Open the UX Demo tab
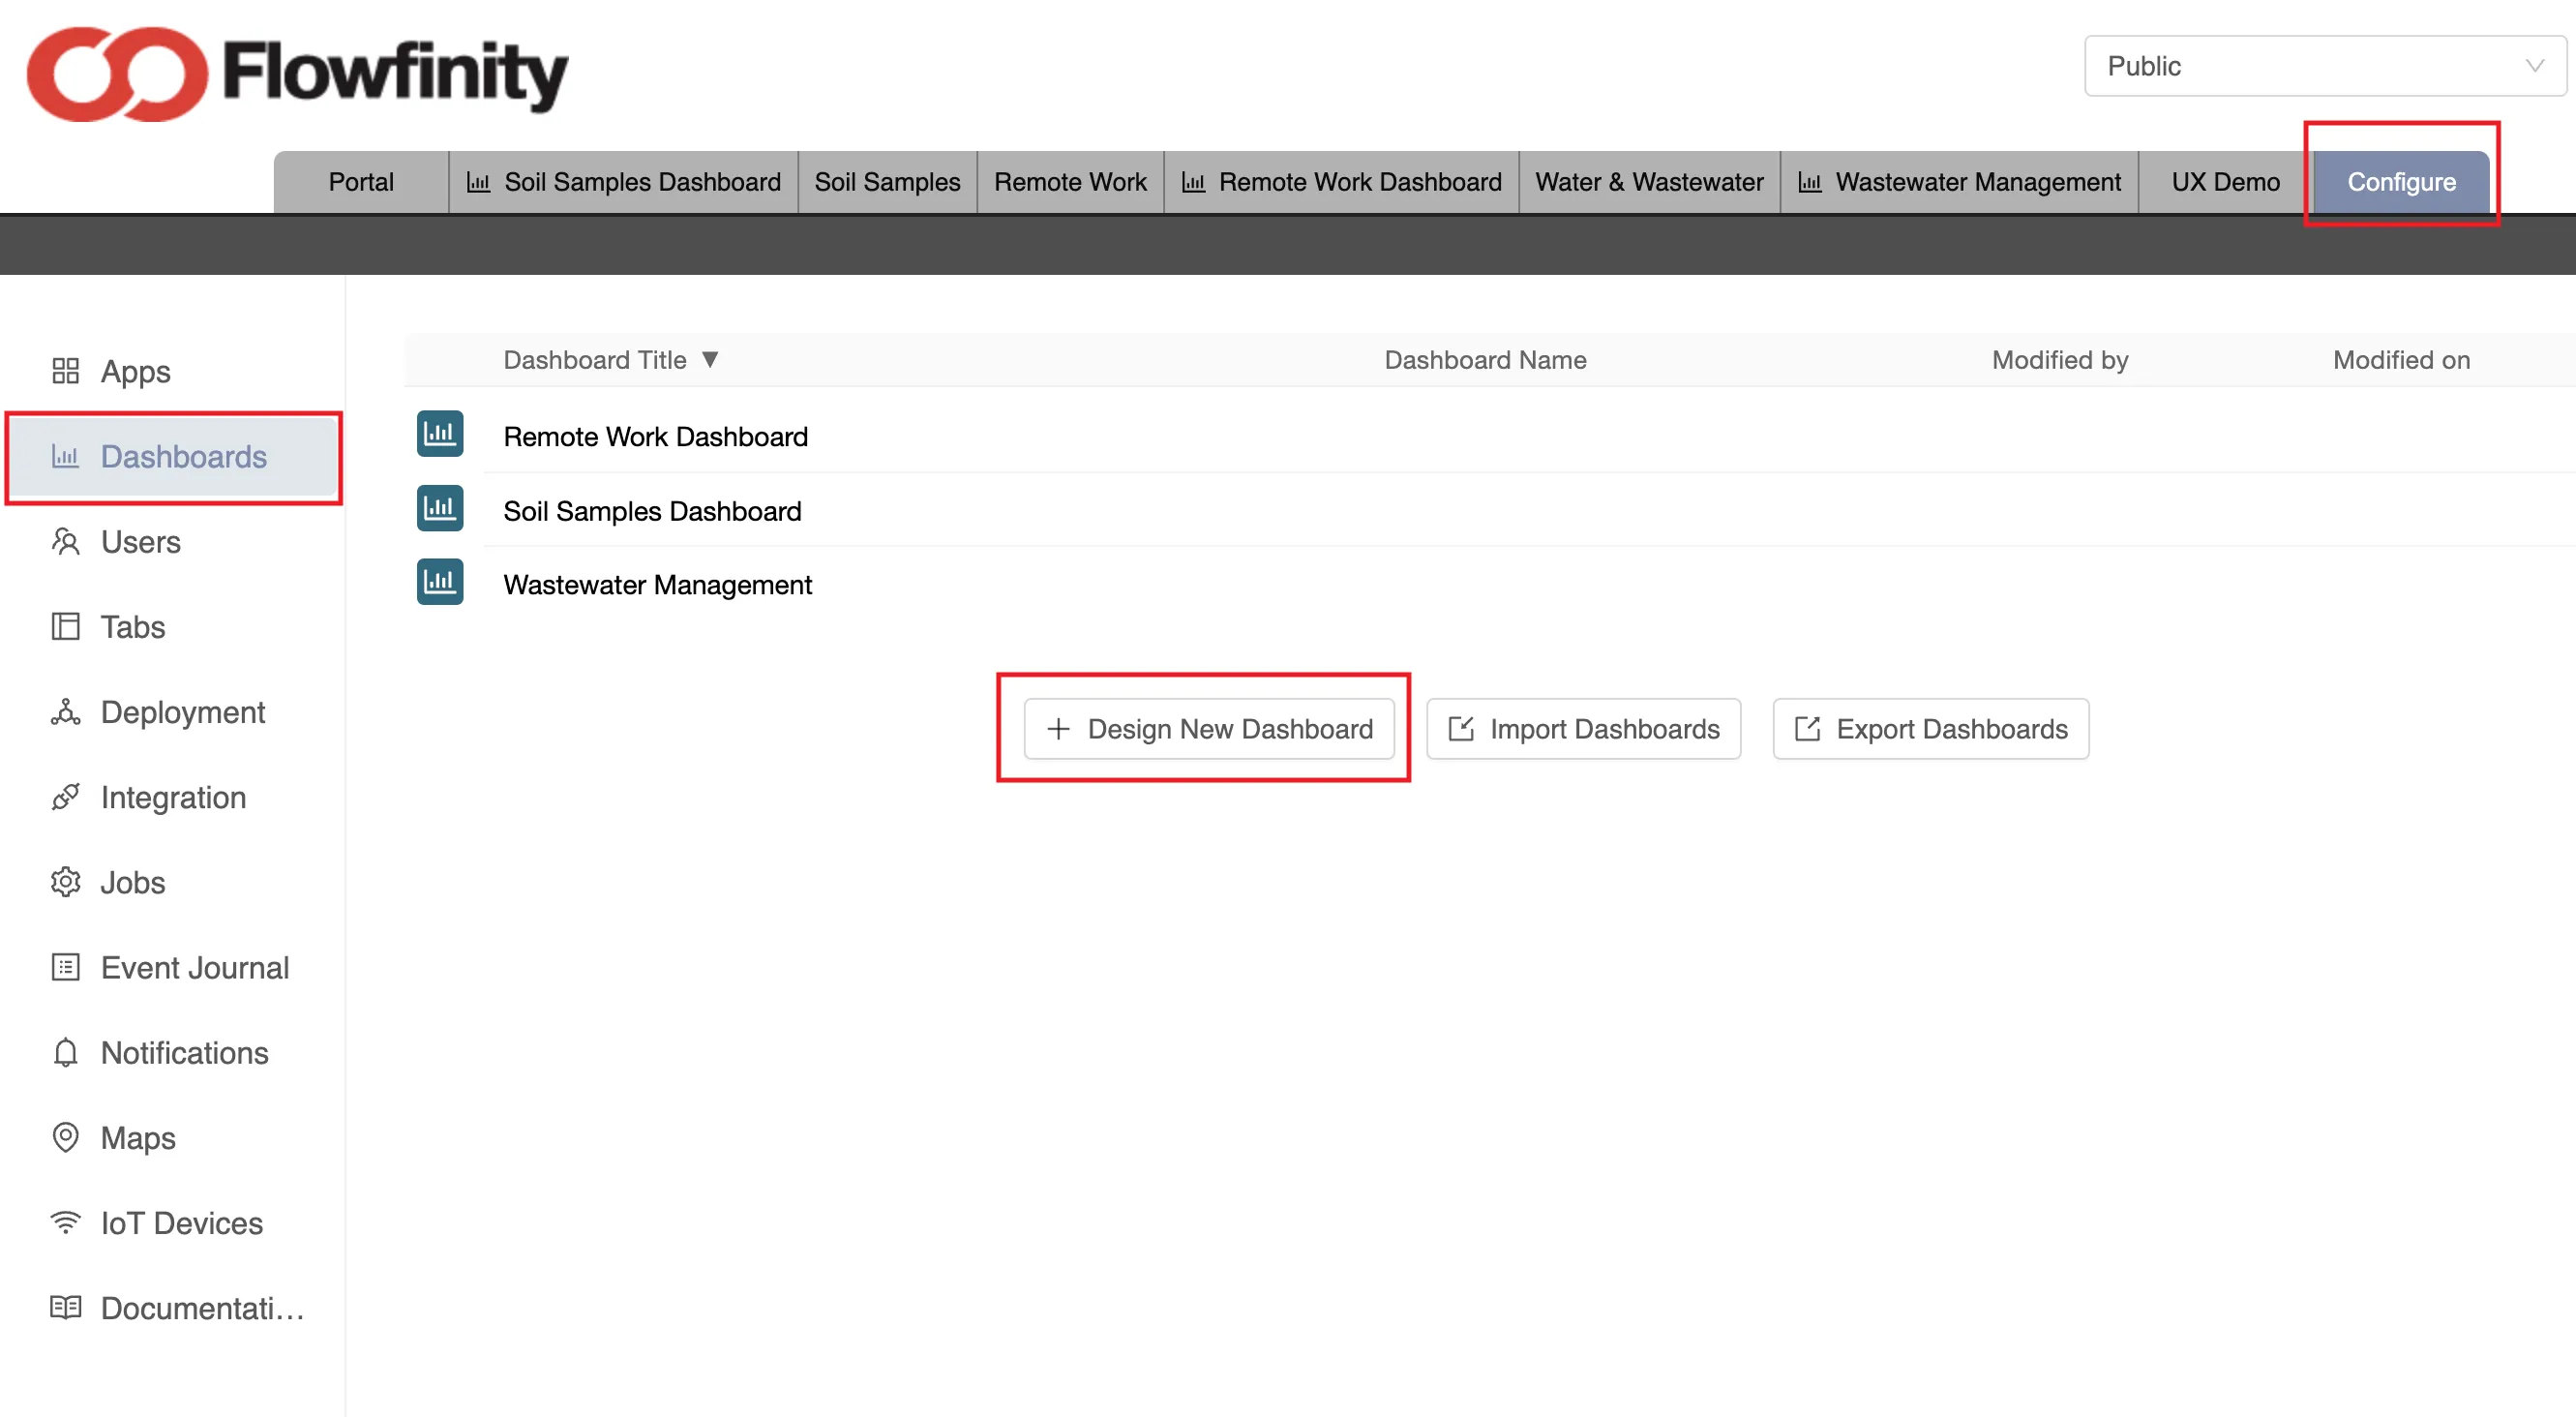The image size is (2576, 1417). (x=2225, y=182)
